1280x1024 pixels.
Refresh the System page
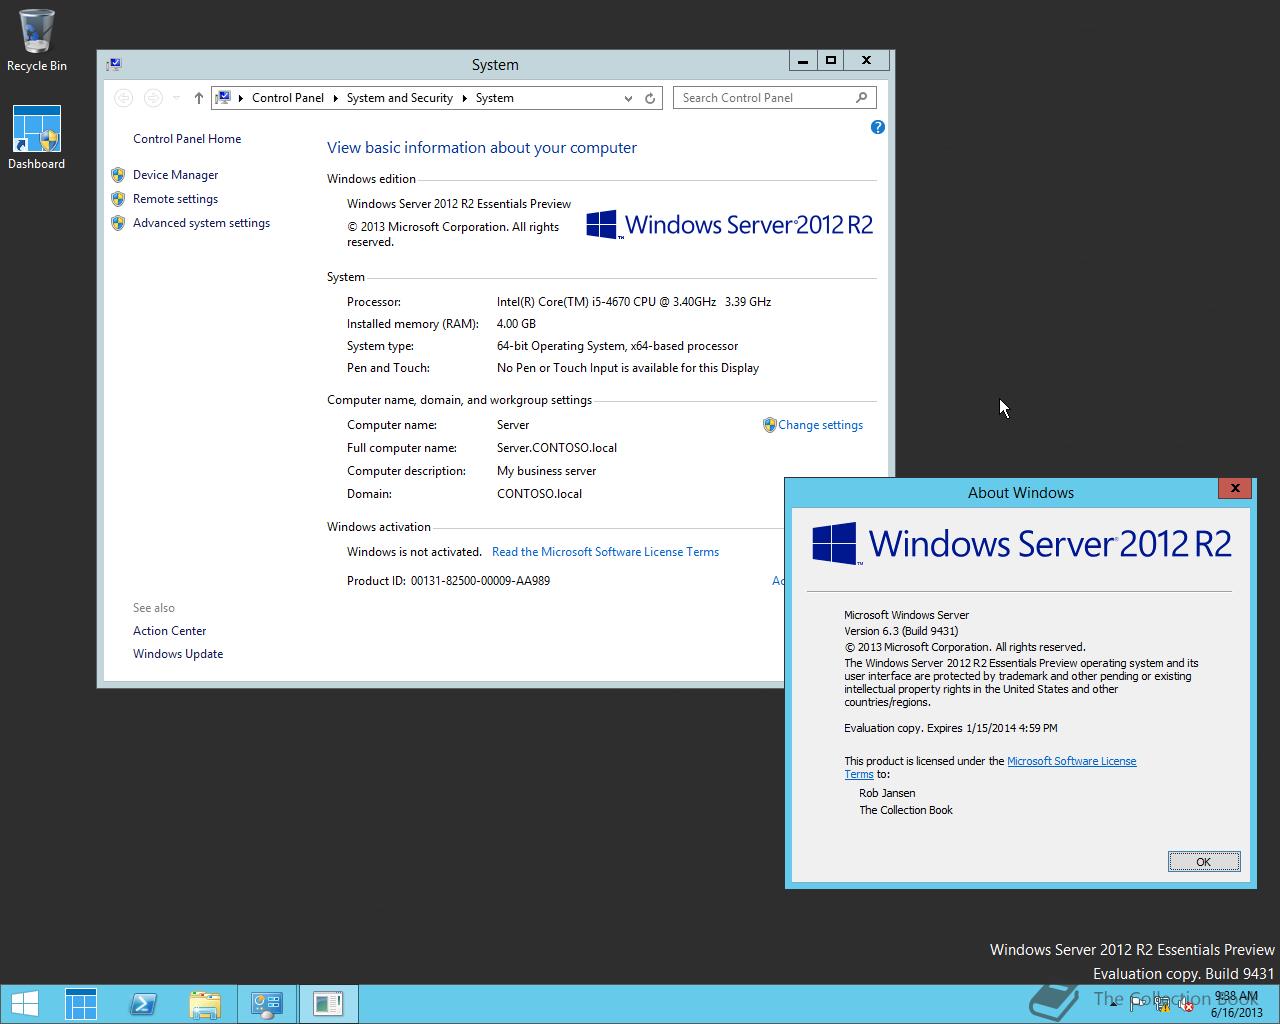pyautogui.click(x=650, y=98)
